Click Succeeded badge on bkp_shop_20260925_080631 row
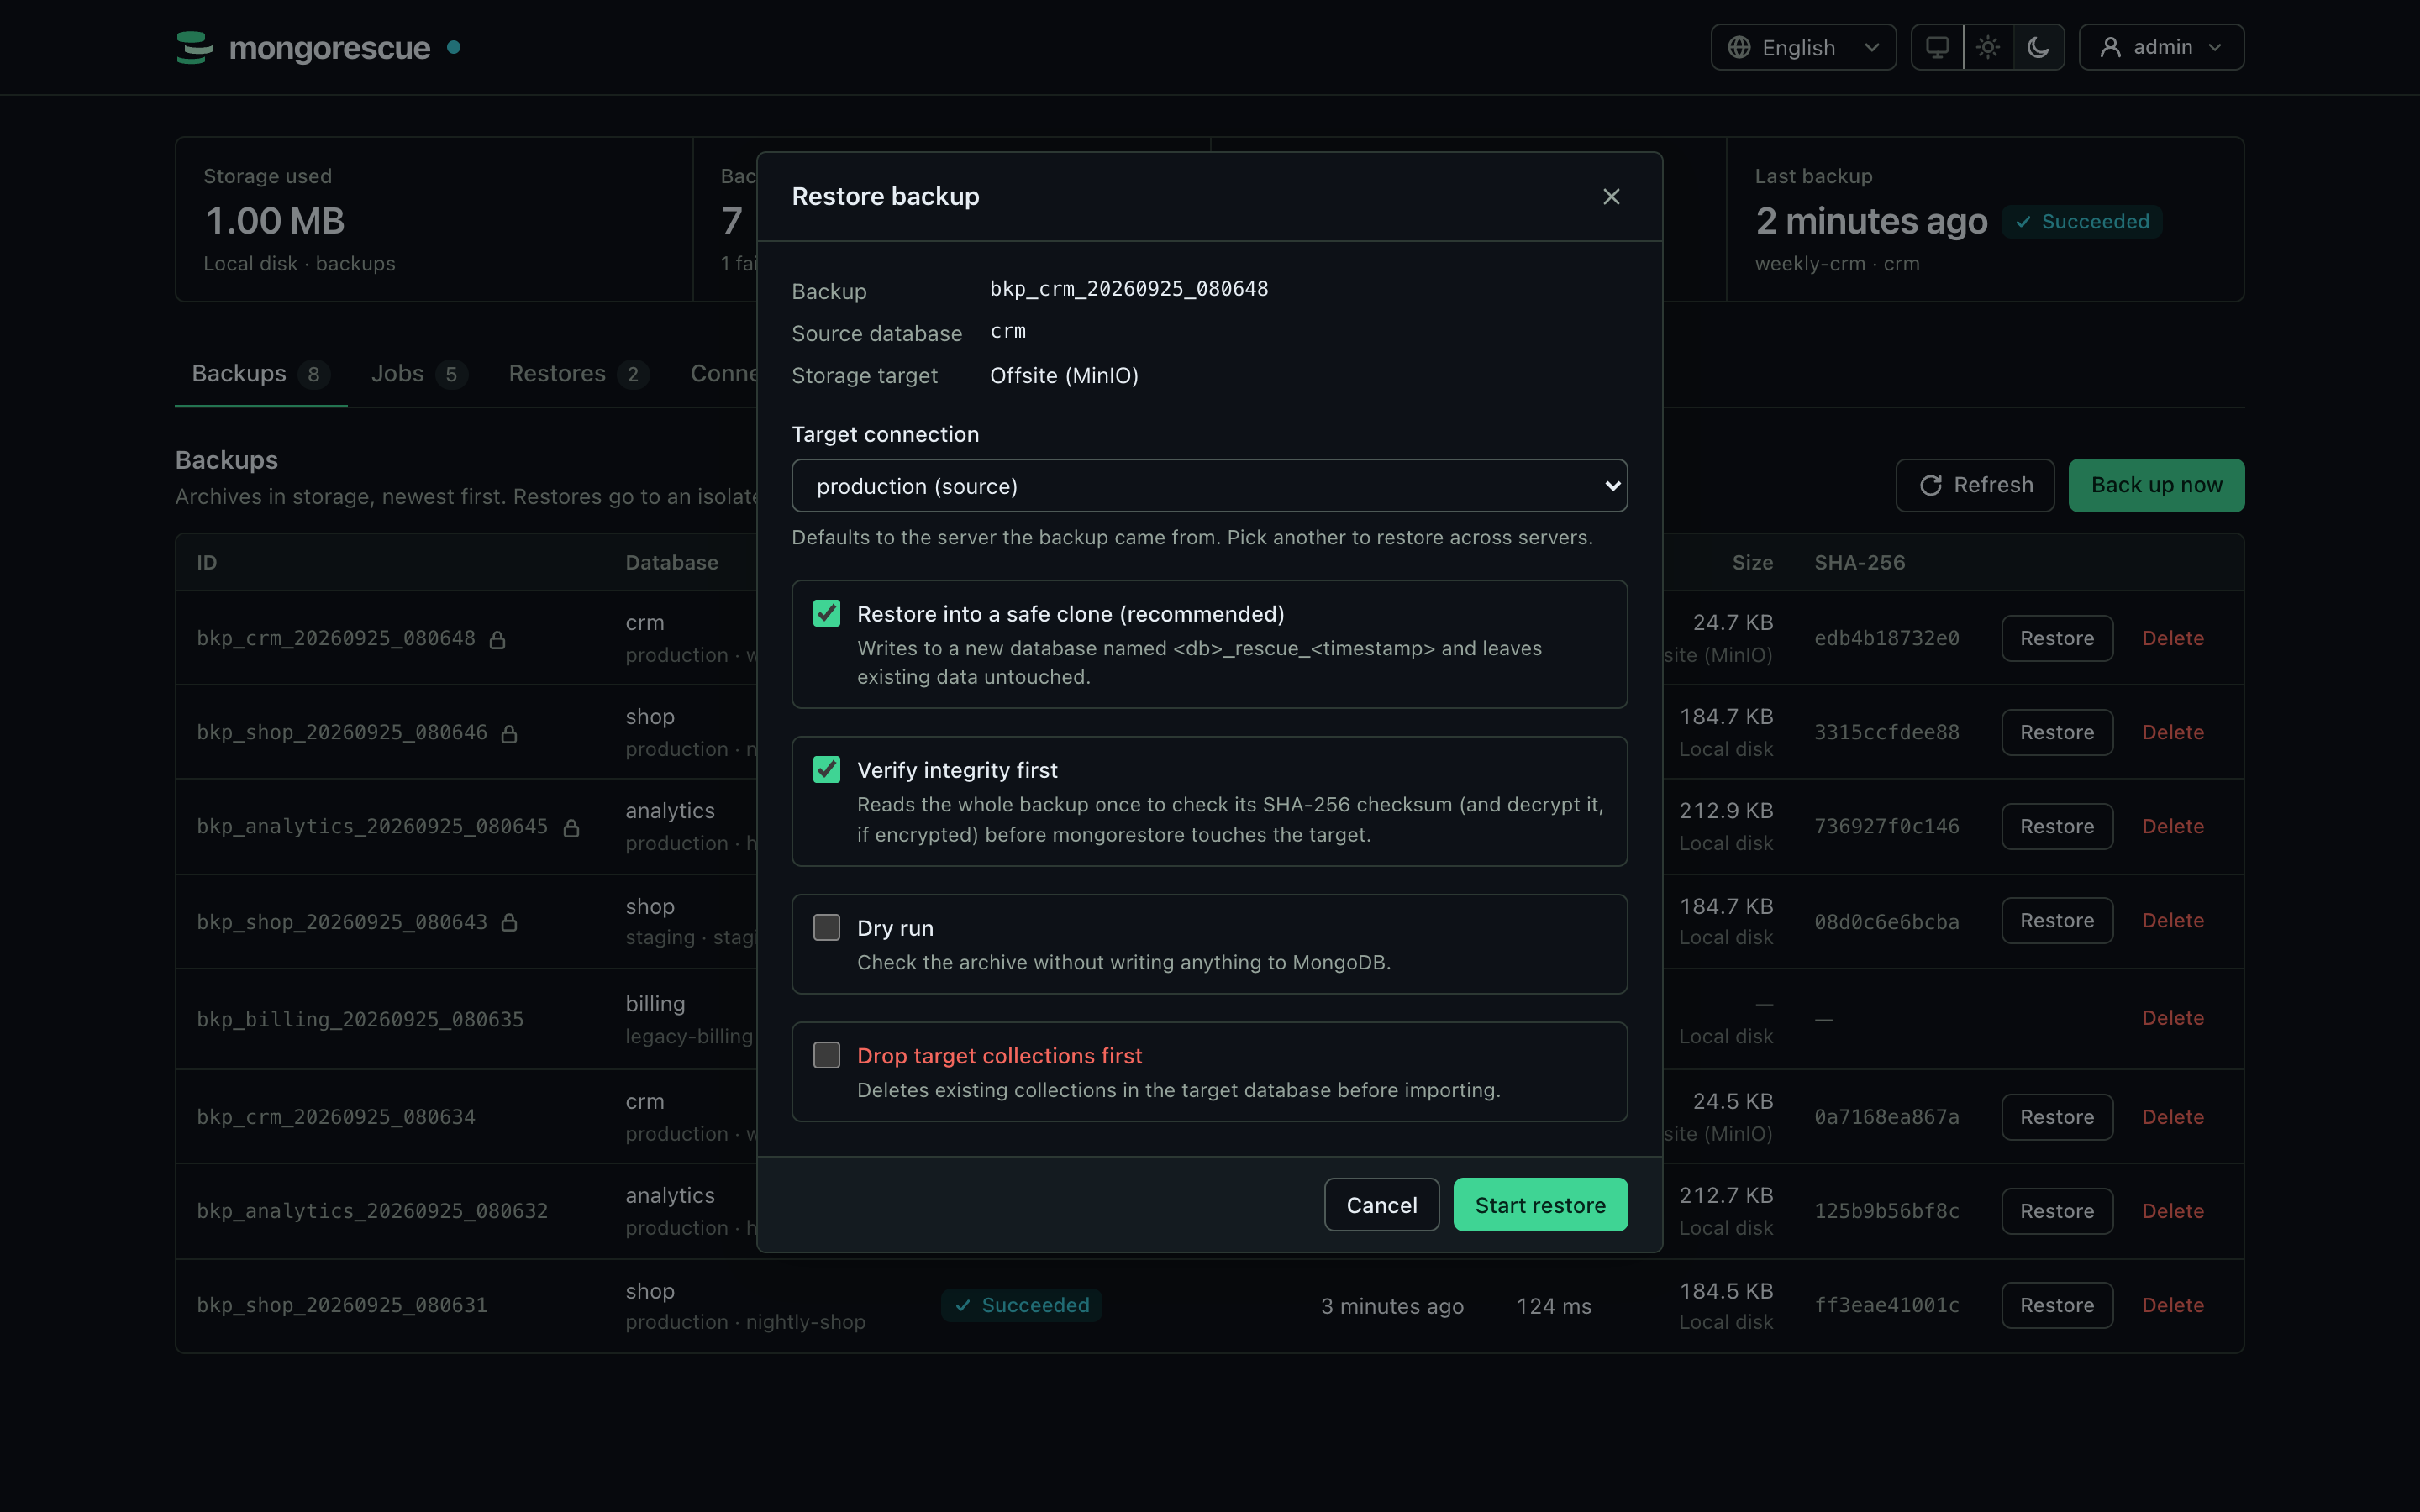The height and width of the screenshot is (1512, 2420). click(1021, 1305)
